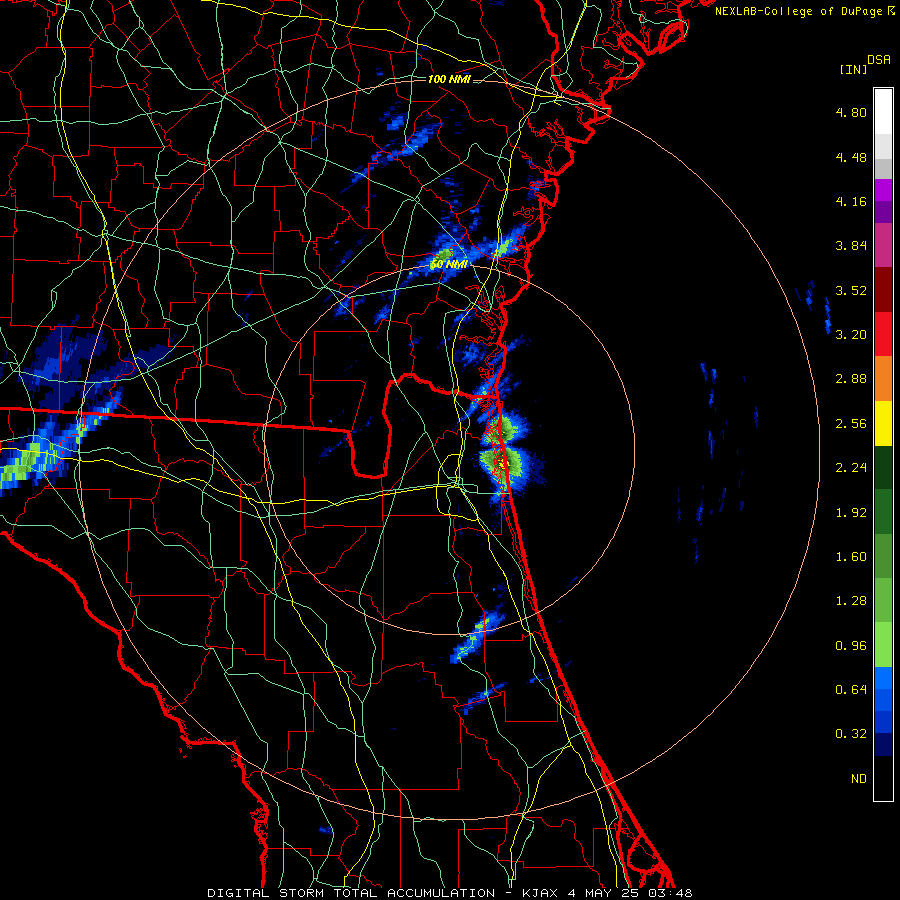The width and height of the screenshot is (900, 900).
Task: Pick the black ND swatch at legend bottom
Action: click(x=883, y=778)
